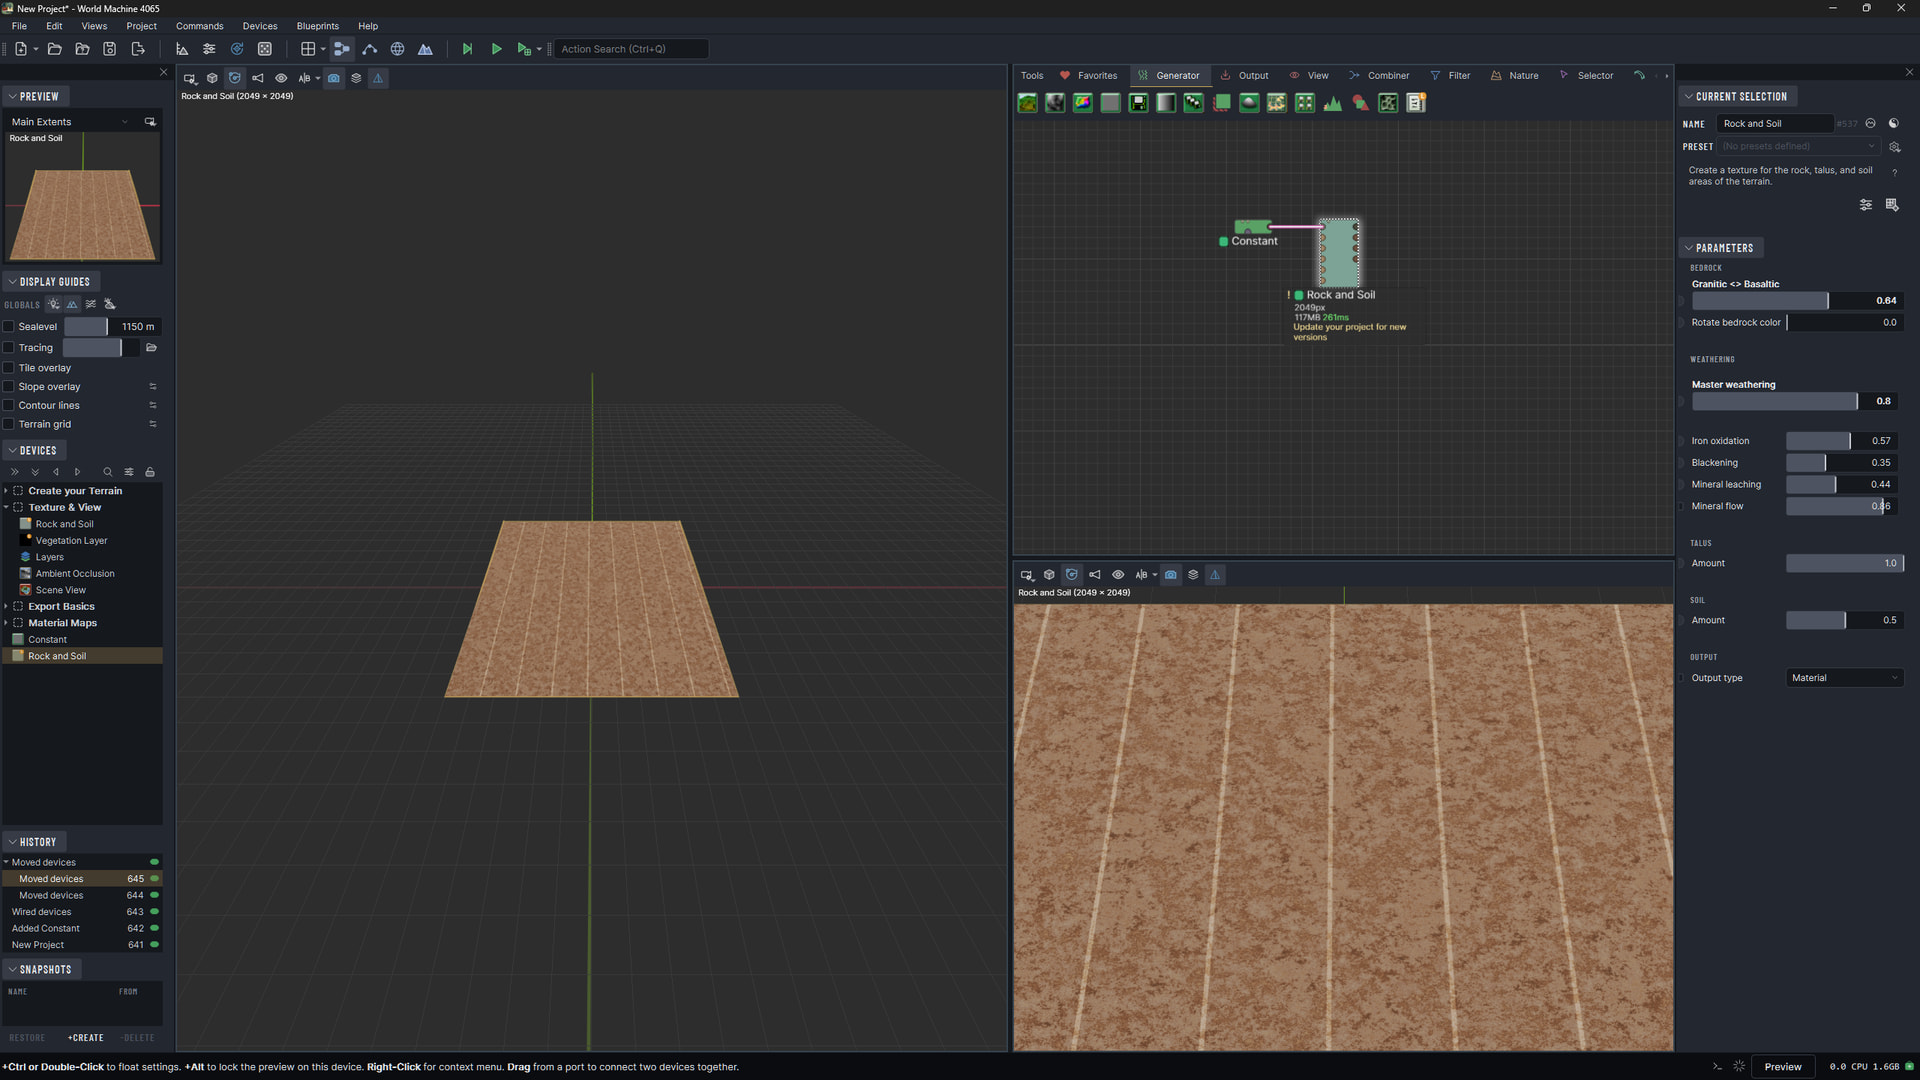This screenshot has height=1080, width=1920.
Task: Select the Constant gray square generator icon
Action: [x=1110, y=103]
